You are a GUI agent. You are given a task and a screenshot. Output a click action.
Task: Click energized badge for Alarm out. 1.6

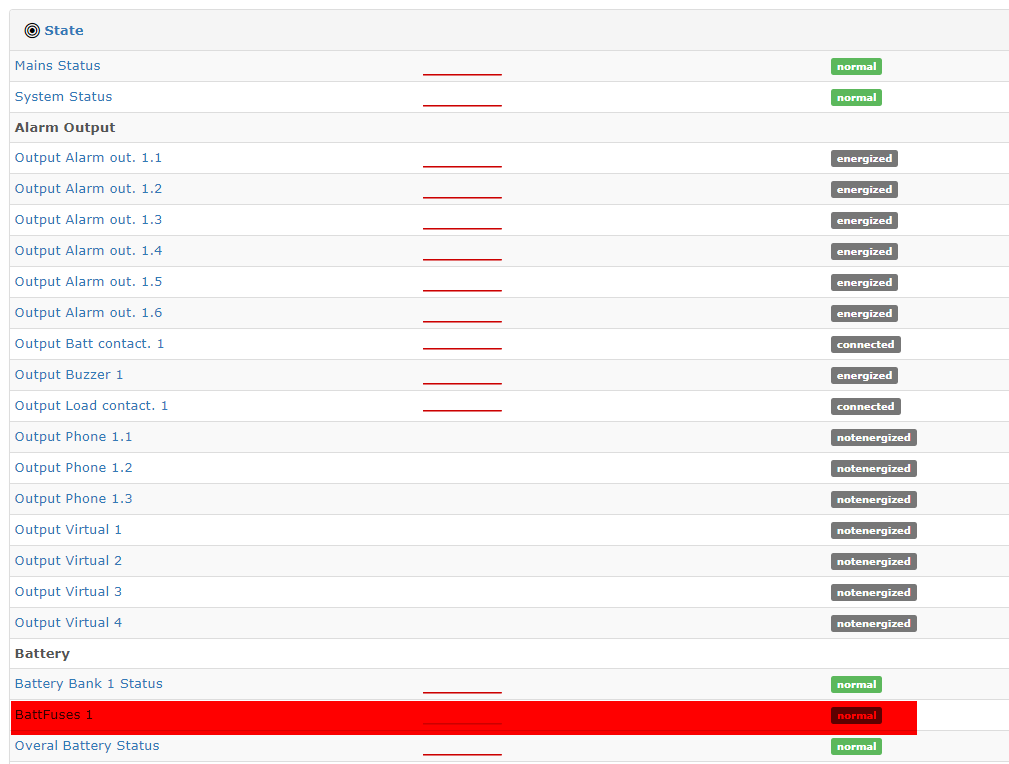coord(864,313)
